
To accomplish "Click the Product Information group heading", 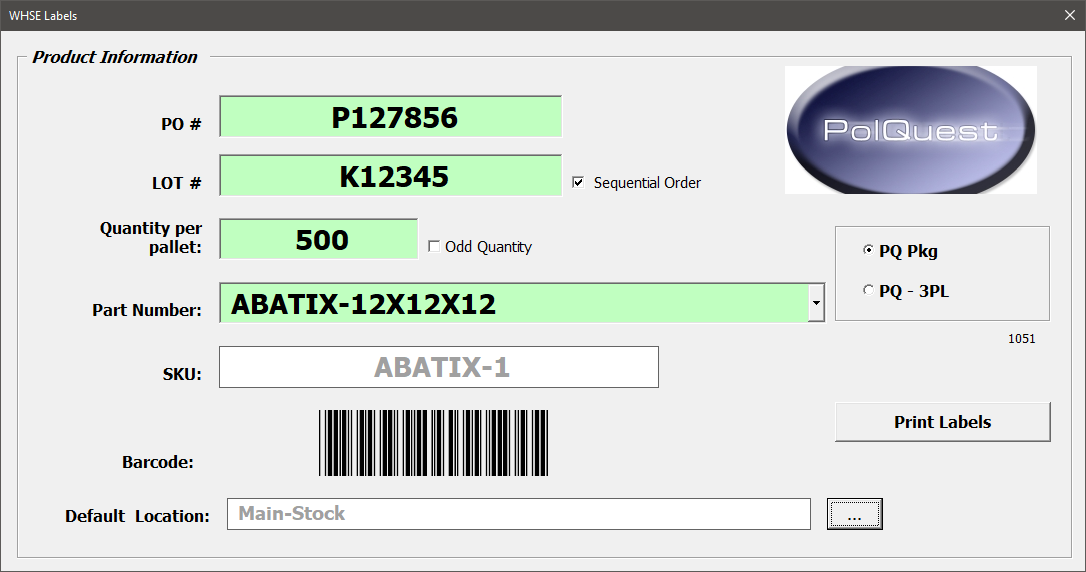I will (x=115, y=57).
